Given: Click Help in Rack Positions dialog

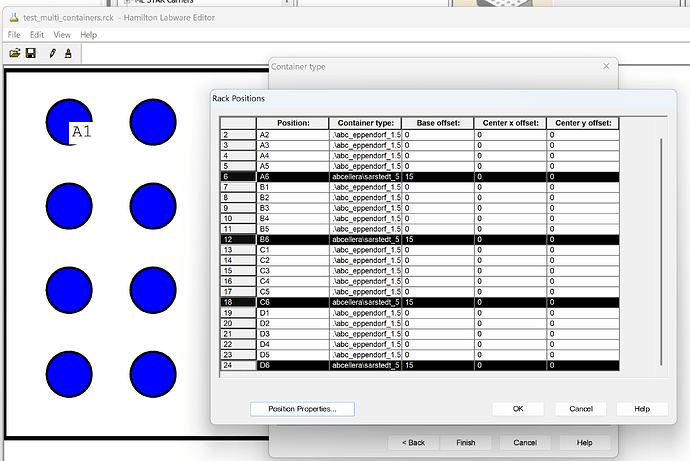Looking at the screenshot, I should [642, 409].
